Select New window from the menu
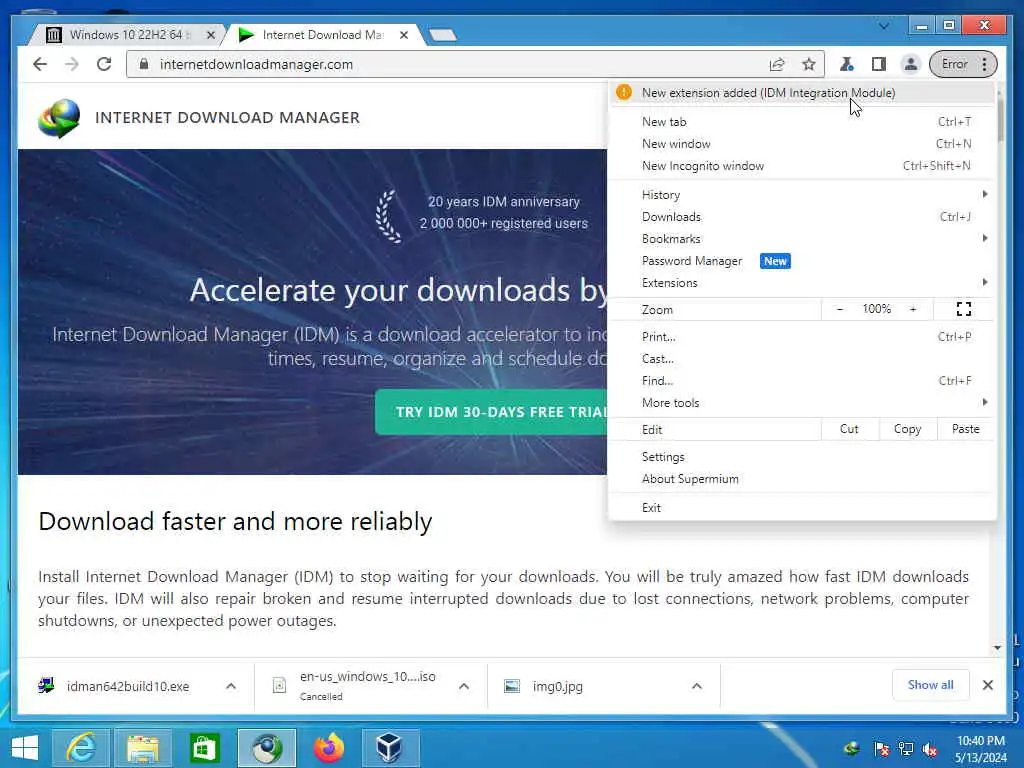 tap(801, 144)
